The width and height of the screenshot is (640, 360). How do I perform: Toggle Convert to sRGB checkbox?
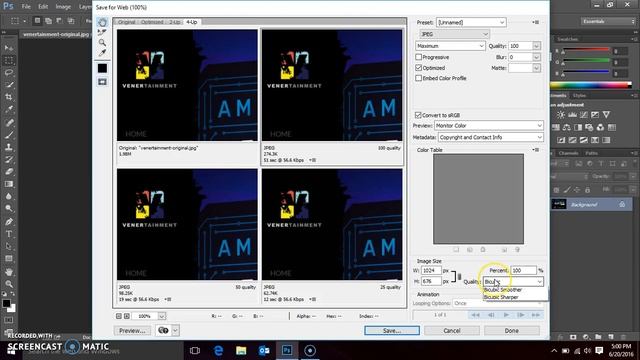[418, 115]
